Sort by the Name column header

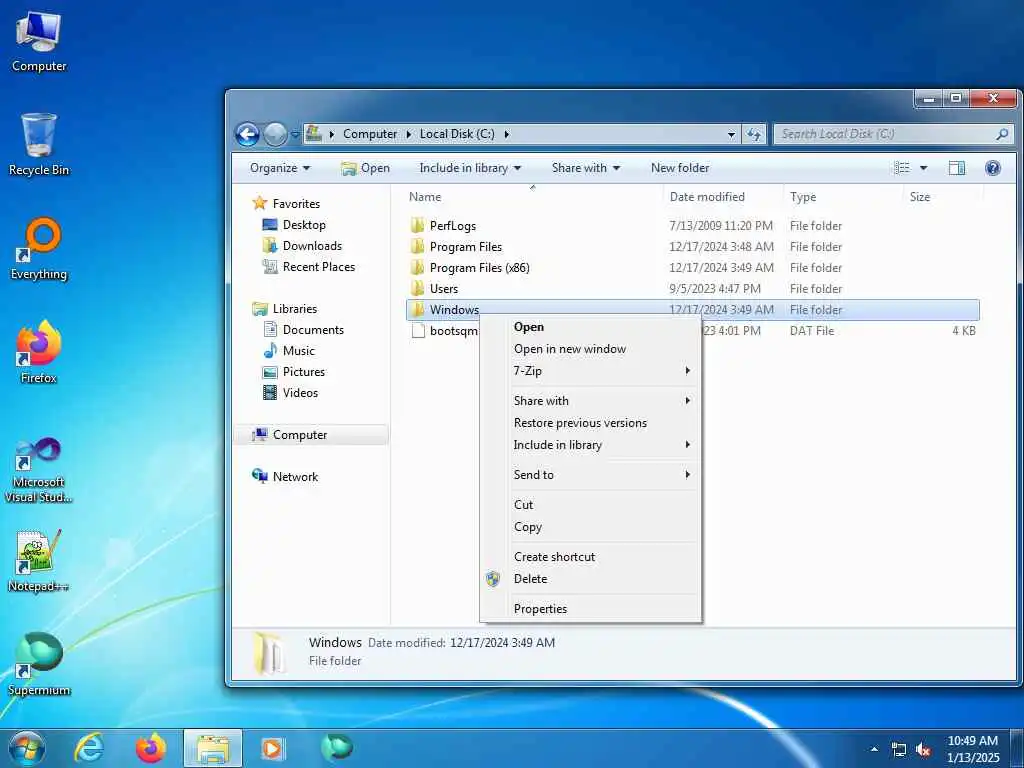point(532,197)
